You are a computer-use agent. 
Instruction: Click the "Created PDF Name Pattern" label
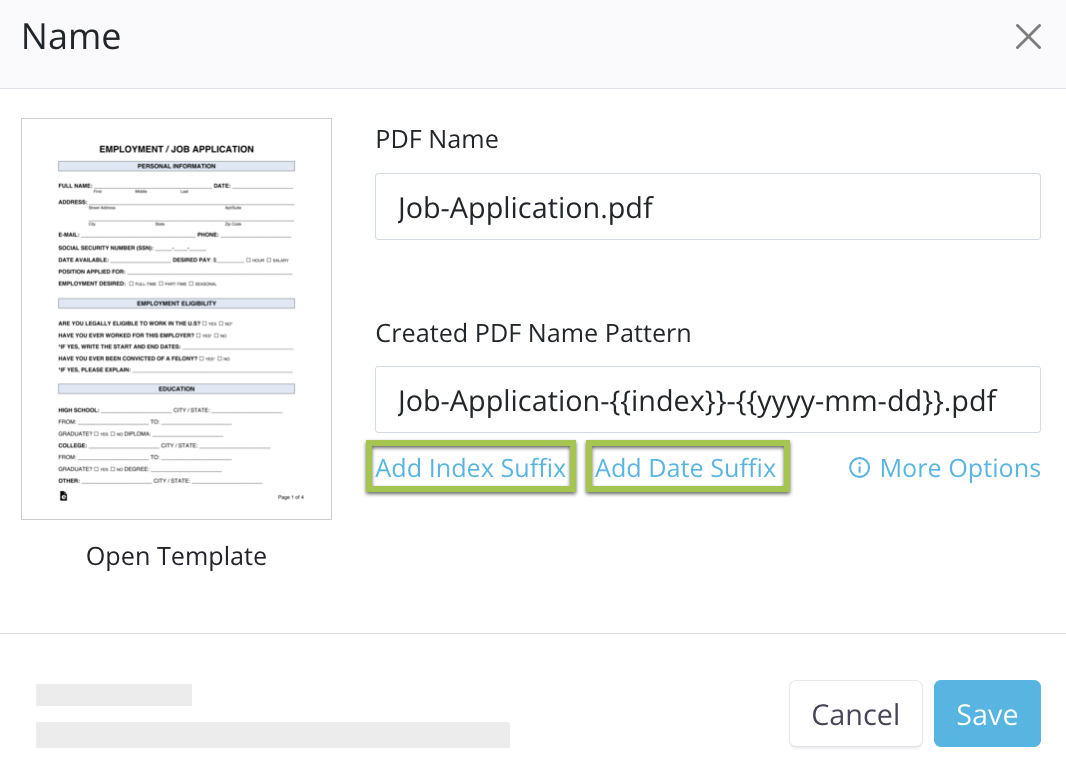click(533, 333)
